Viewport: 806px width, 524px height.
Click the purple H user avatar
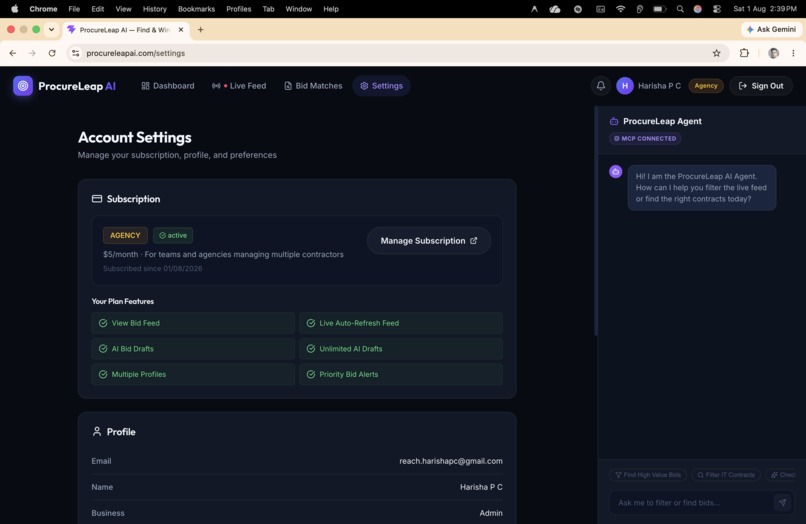pyautogui.click(x=625, y=86)
